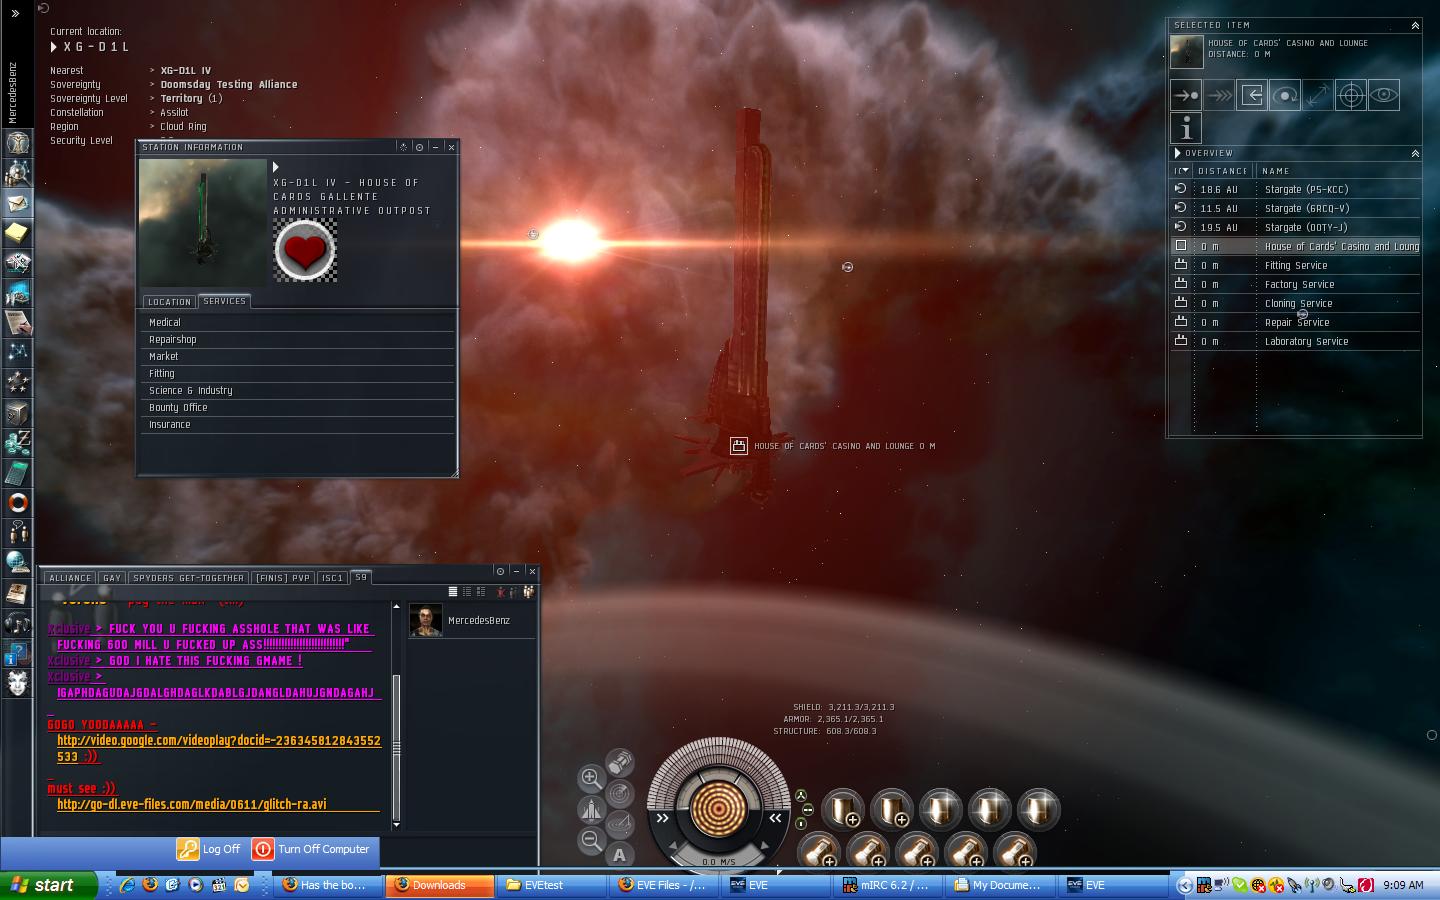Select the Science & Industry service
1440x900 pixels.
[297, 390]
